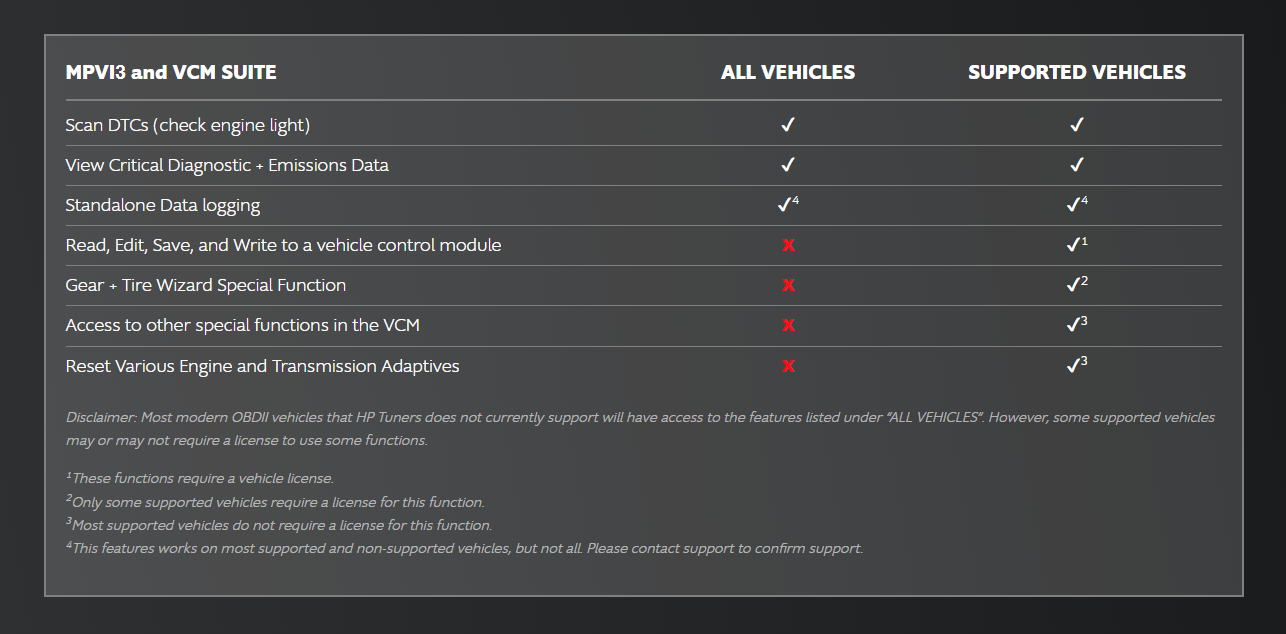The image size is (1286, 634).
Task: Click Supported Vehicles checkmark for Gear + Tire Wizard
Action: 1073,285
